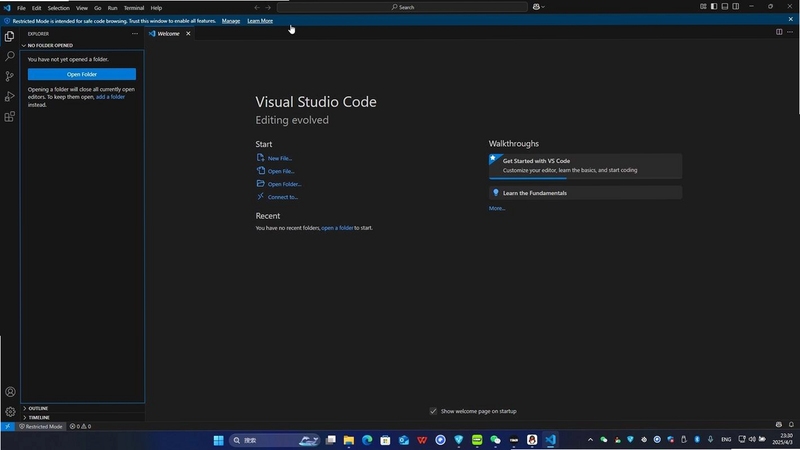
Task: Click the 'add a folder' link
Action: click(110, 97)
